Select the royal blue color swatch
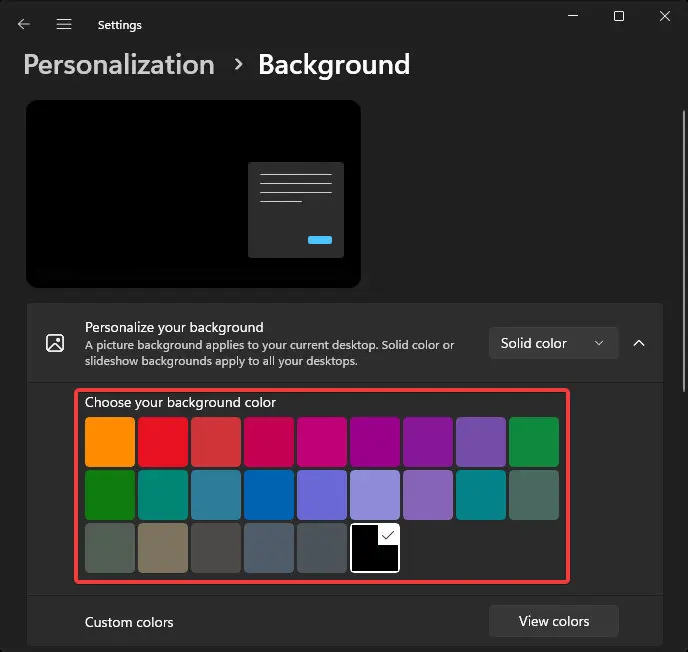This screenshot has width=688, height=652. tap(269, 495)
